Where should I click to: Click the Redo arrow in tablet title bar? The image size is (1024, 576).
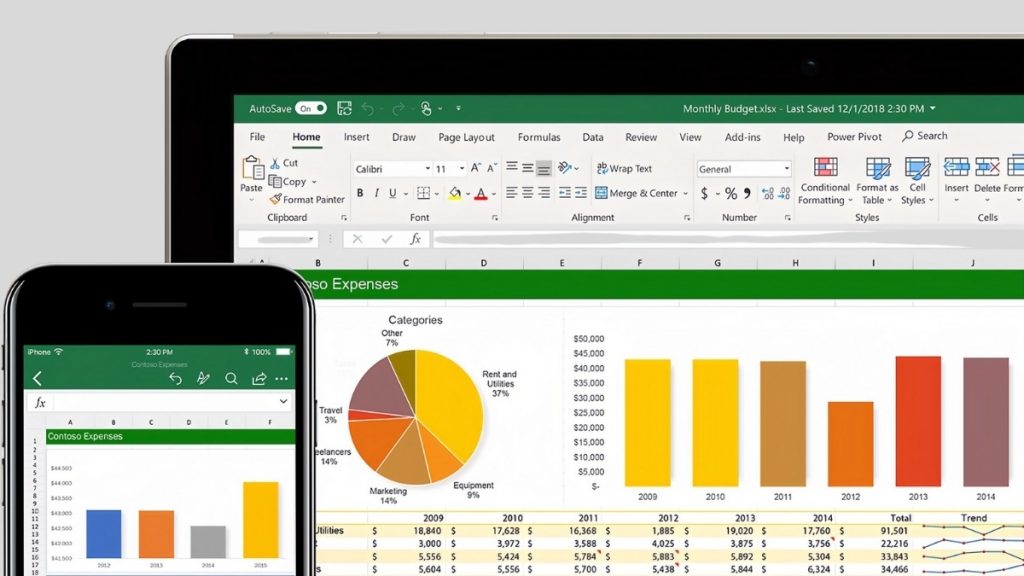(398, 108)
